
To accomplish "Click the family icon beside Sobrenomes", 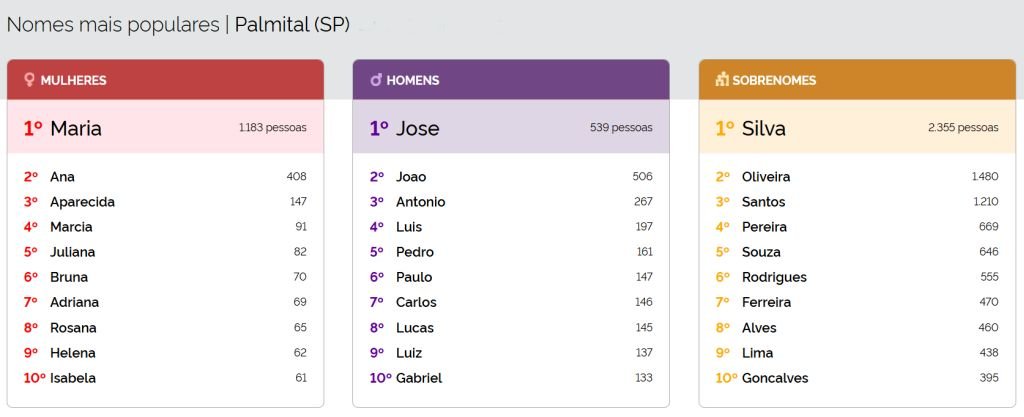I will (722, 80).
